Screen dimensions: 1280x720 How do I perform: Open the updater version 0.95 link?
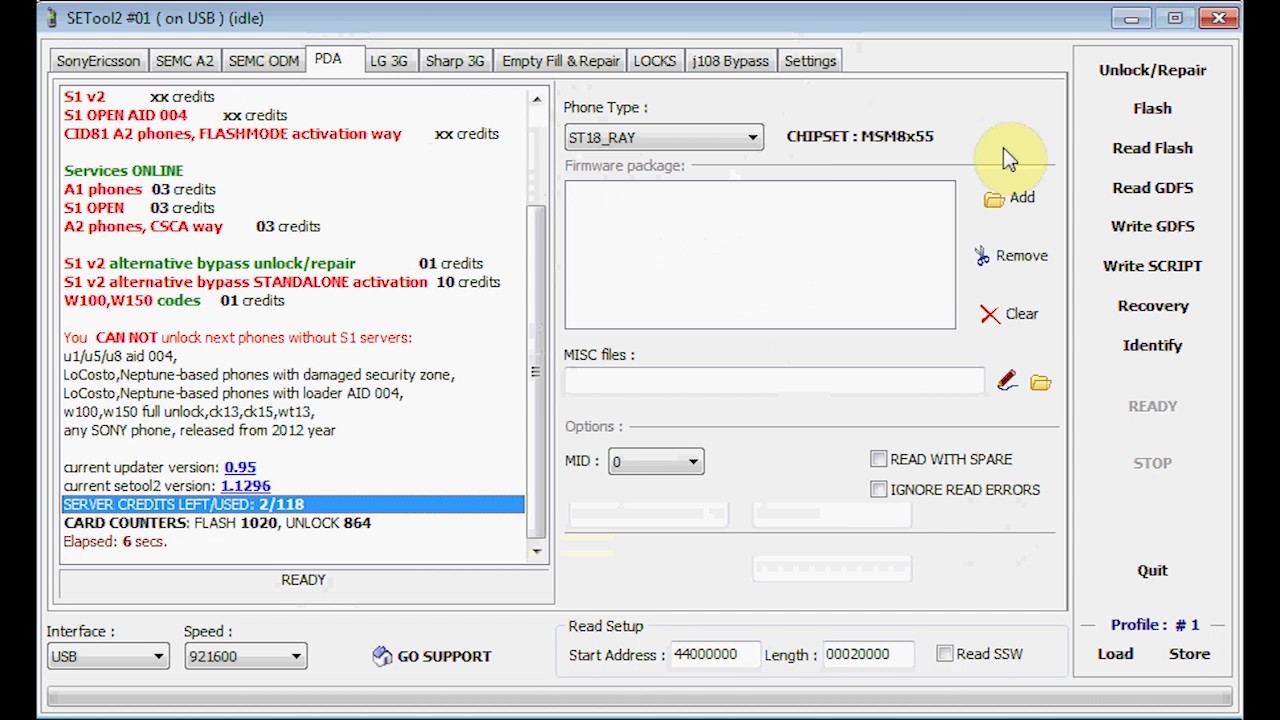point(240,467)
